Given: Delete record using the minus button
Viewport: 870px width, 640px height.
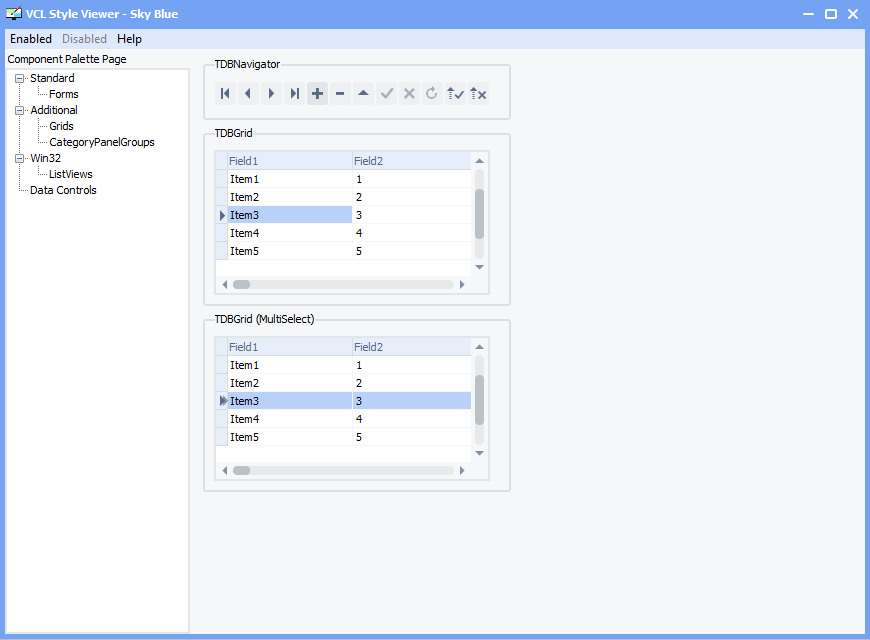Looking at the screenshot, I should coord(340,94).
